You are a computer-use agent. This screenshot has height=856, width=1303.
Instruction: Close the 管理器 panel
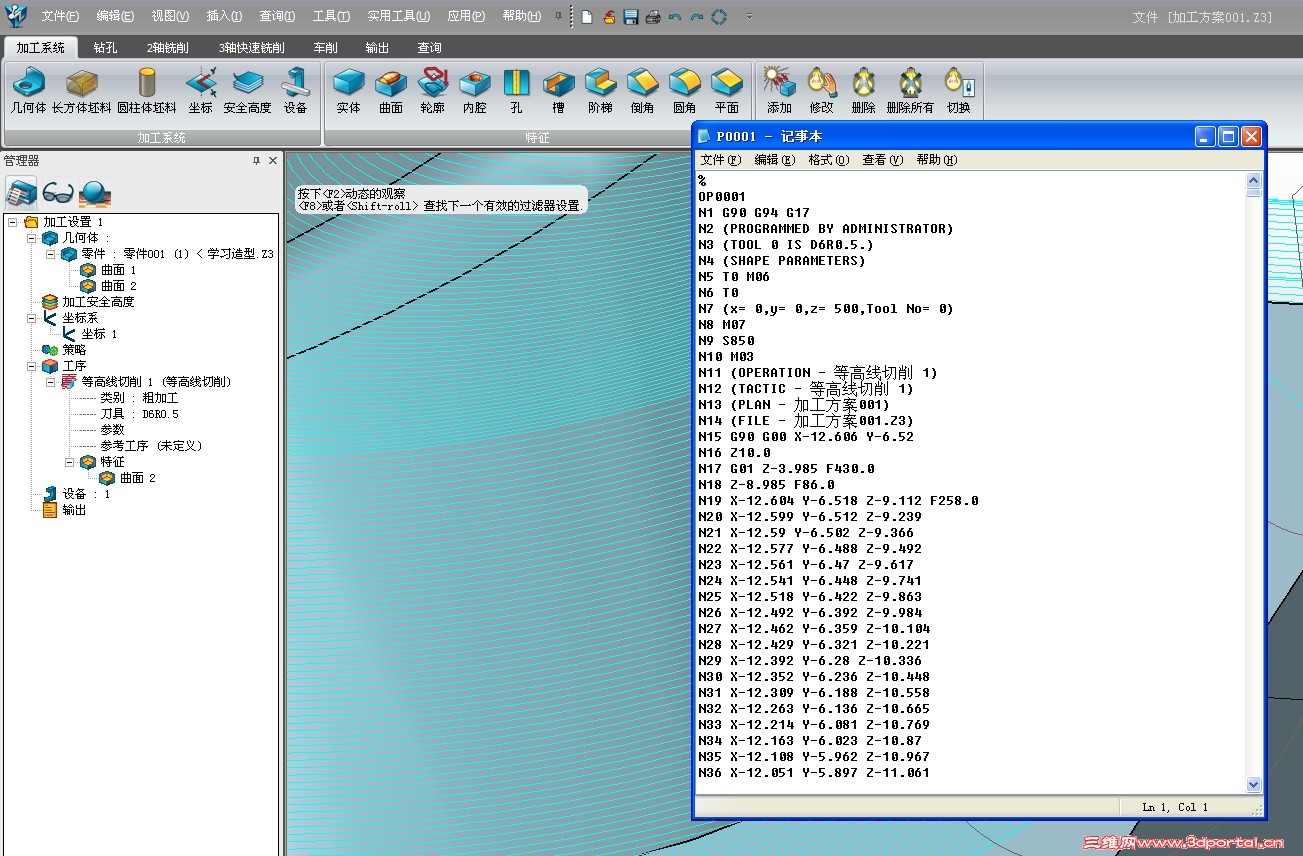click(273, 160)
